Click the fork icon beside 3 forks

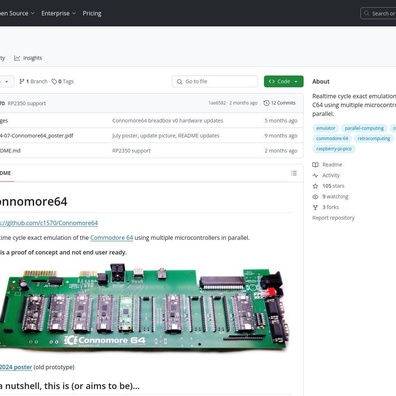(315, 207)
